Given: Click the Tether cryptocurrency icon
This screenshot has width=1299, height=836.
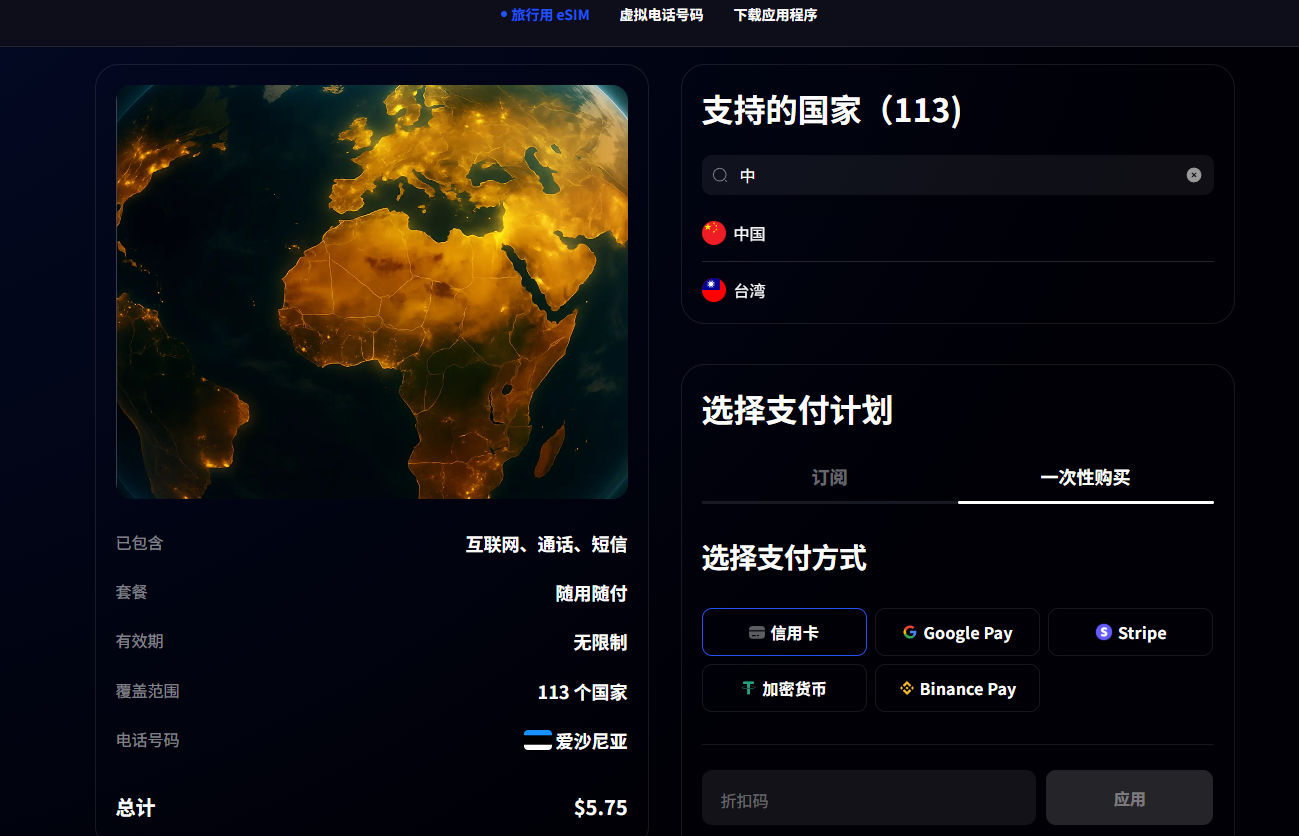Looking at the screenshot, I should point(748,688).
